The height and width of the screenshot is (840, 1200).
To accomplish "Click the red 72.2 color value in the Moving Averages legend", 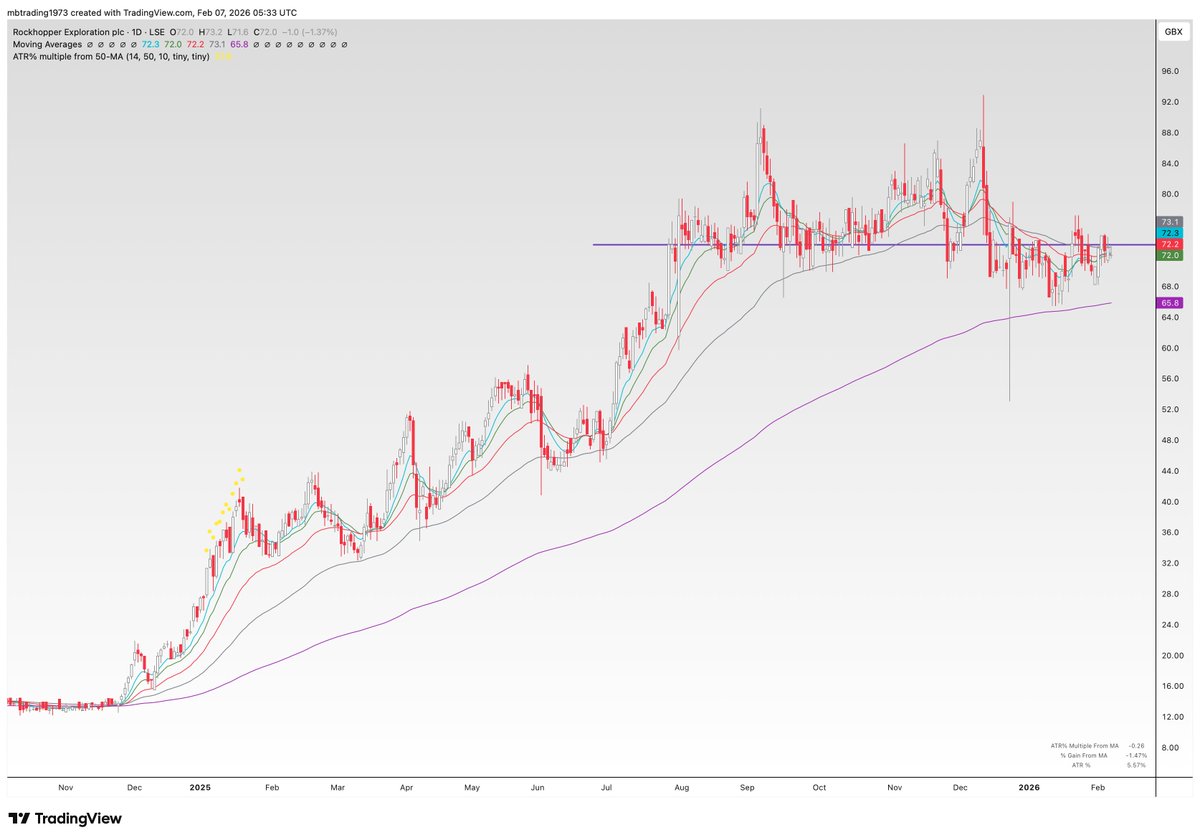I will 194,44.
